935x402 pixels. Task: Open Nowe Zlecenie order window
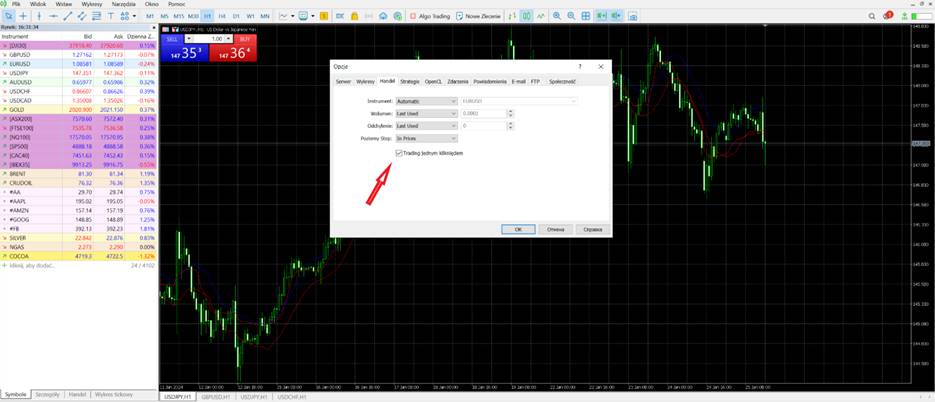pyautogui.click(x=479, y=16)
